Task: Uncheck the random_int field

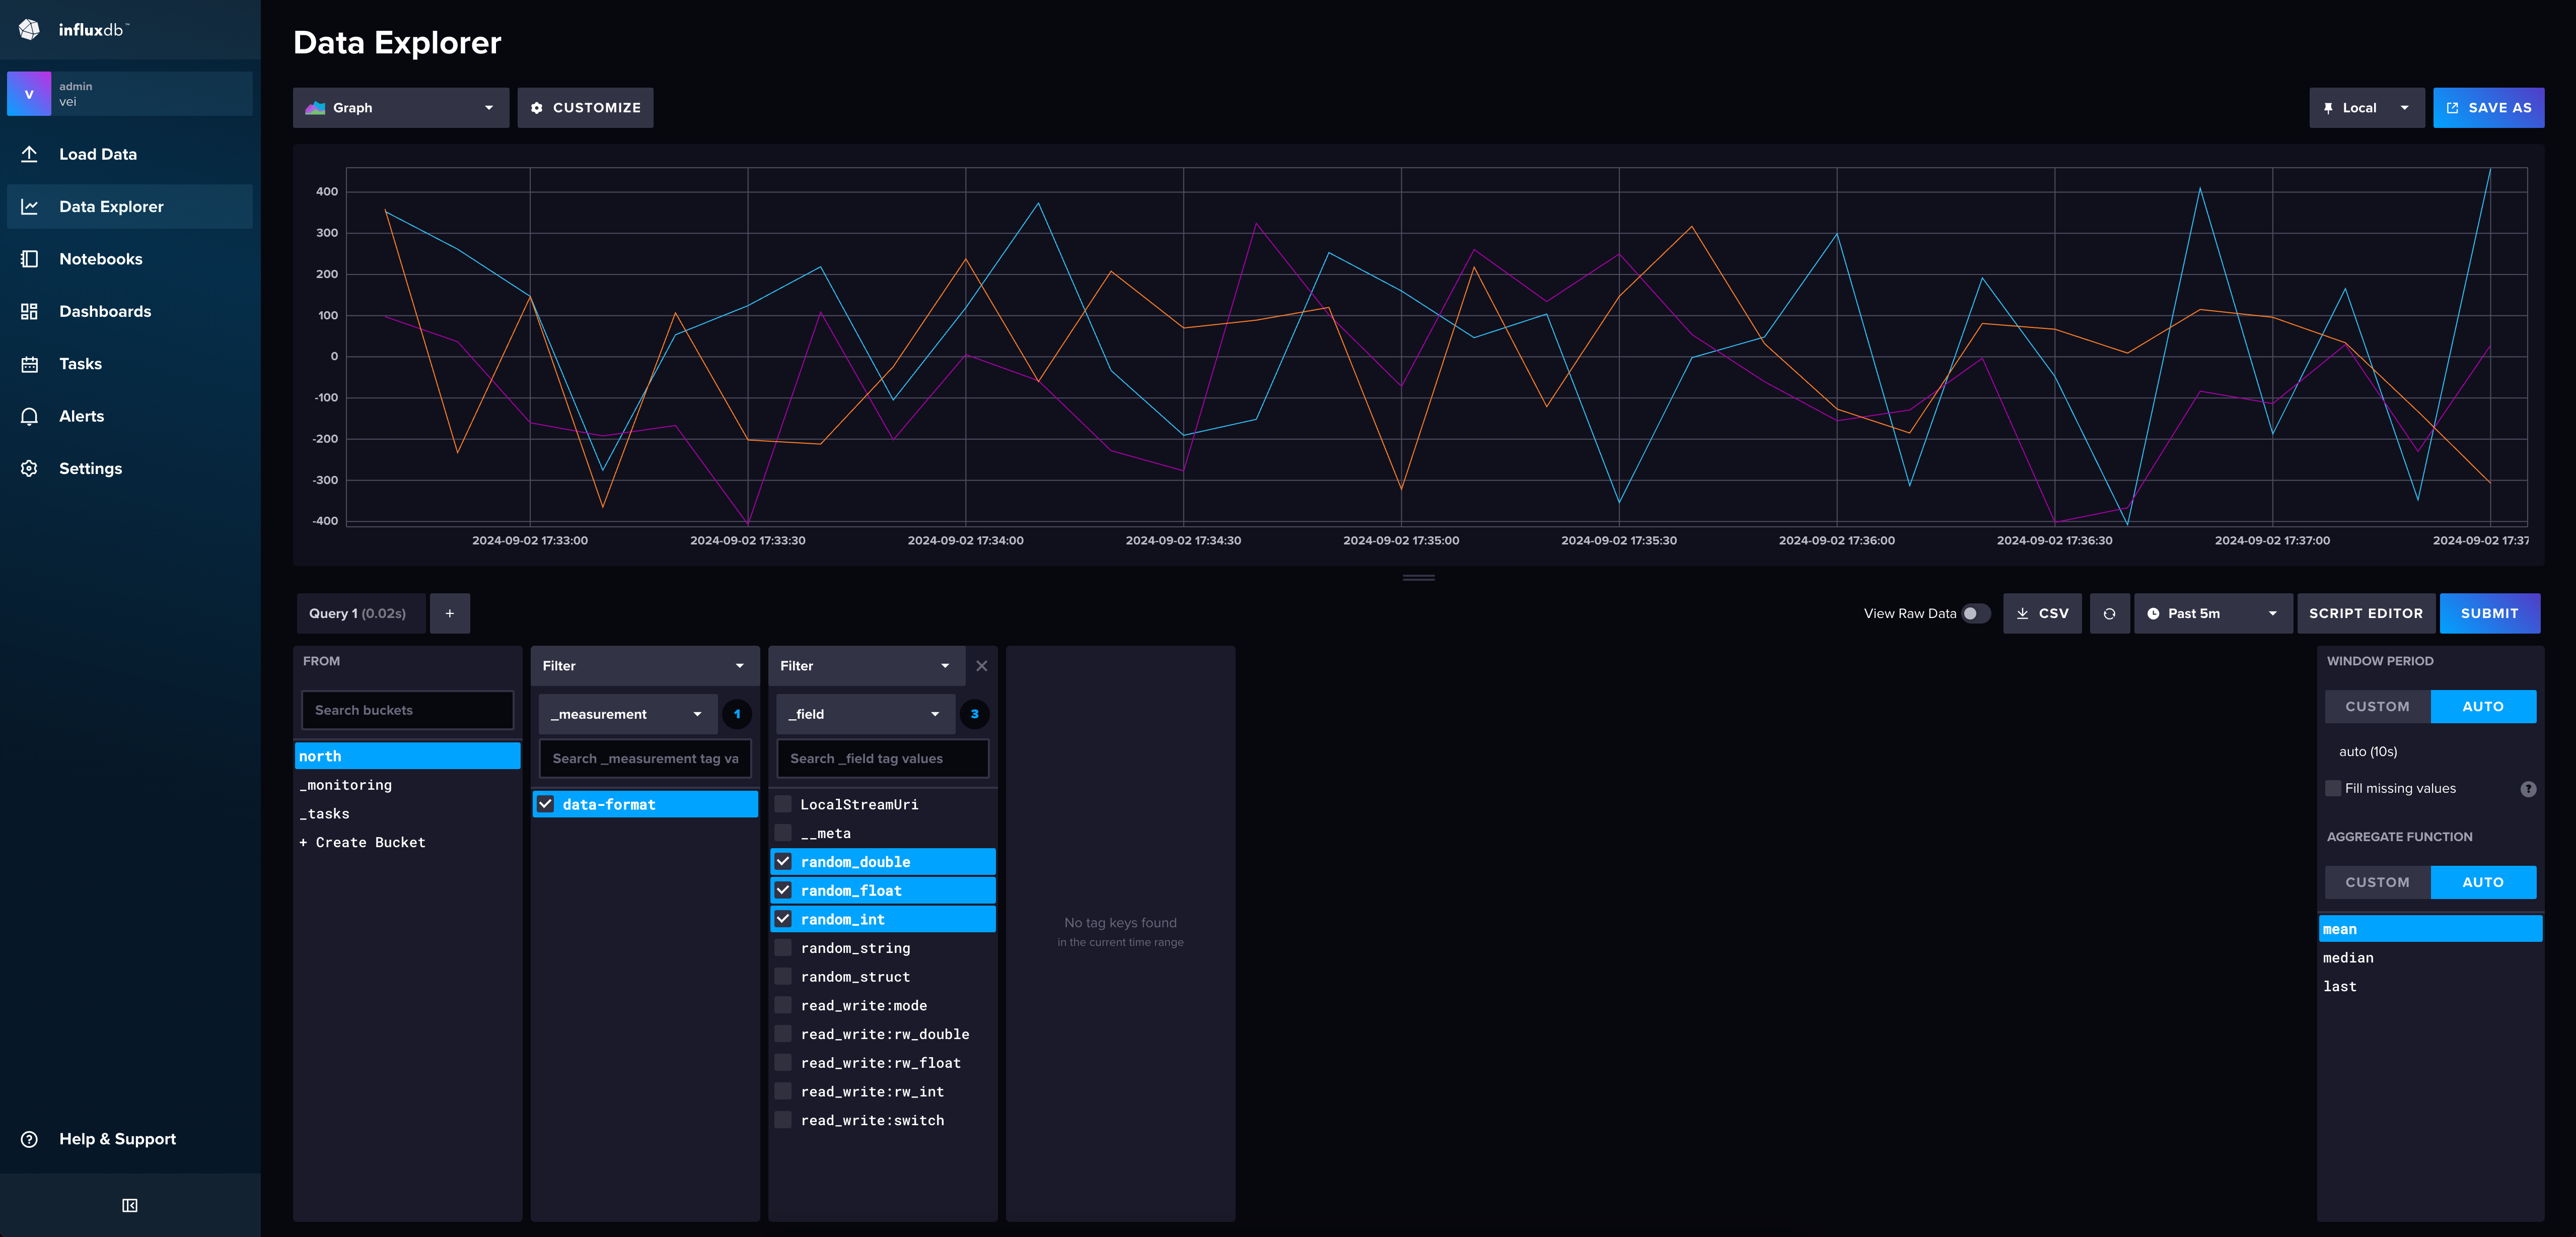Action: point(783,919)
